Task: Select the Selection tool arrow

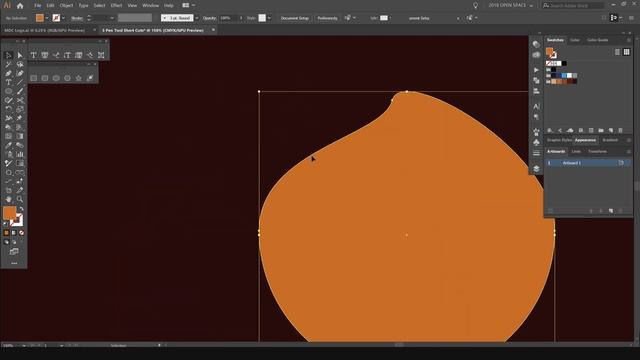Action: tap(8, 55)
